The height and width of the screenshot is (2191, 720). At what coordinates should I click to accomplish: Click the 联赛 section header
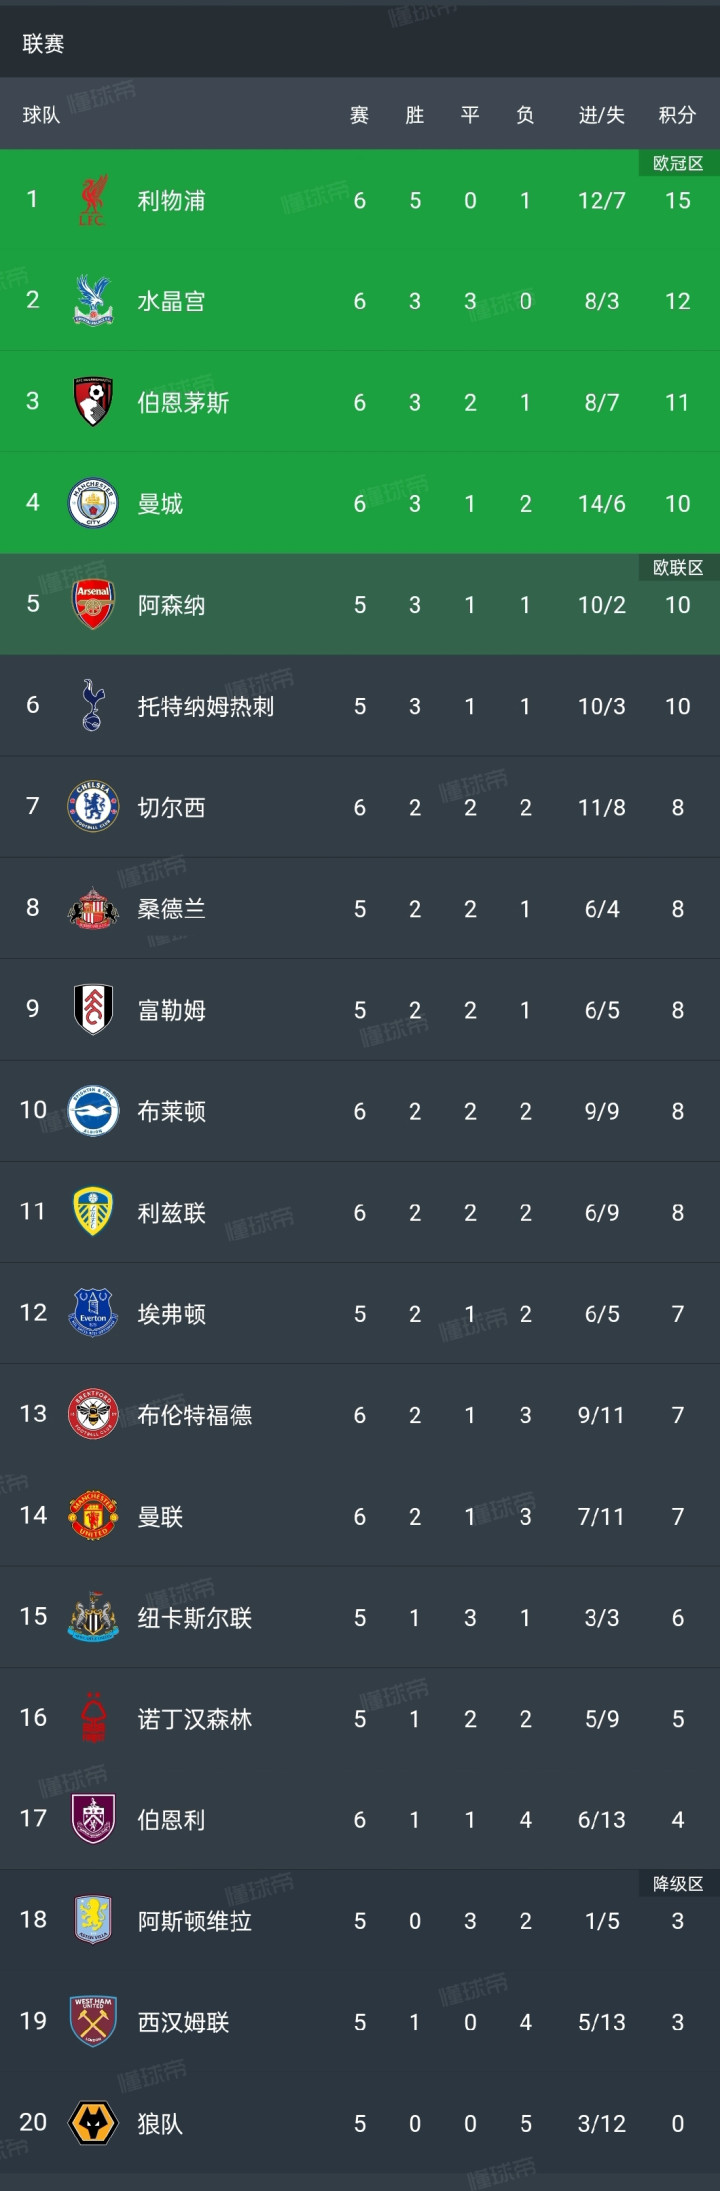tap(43, 44)
